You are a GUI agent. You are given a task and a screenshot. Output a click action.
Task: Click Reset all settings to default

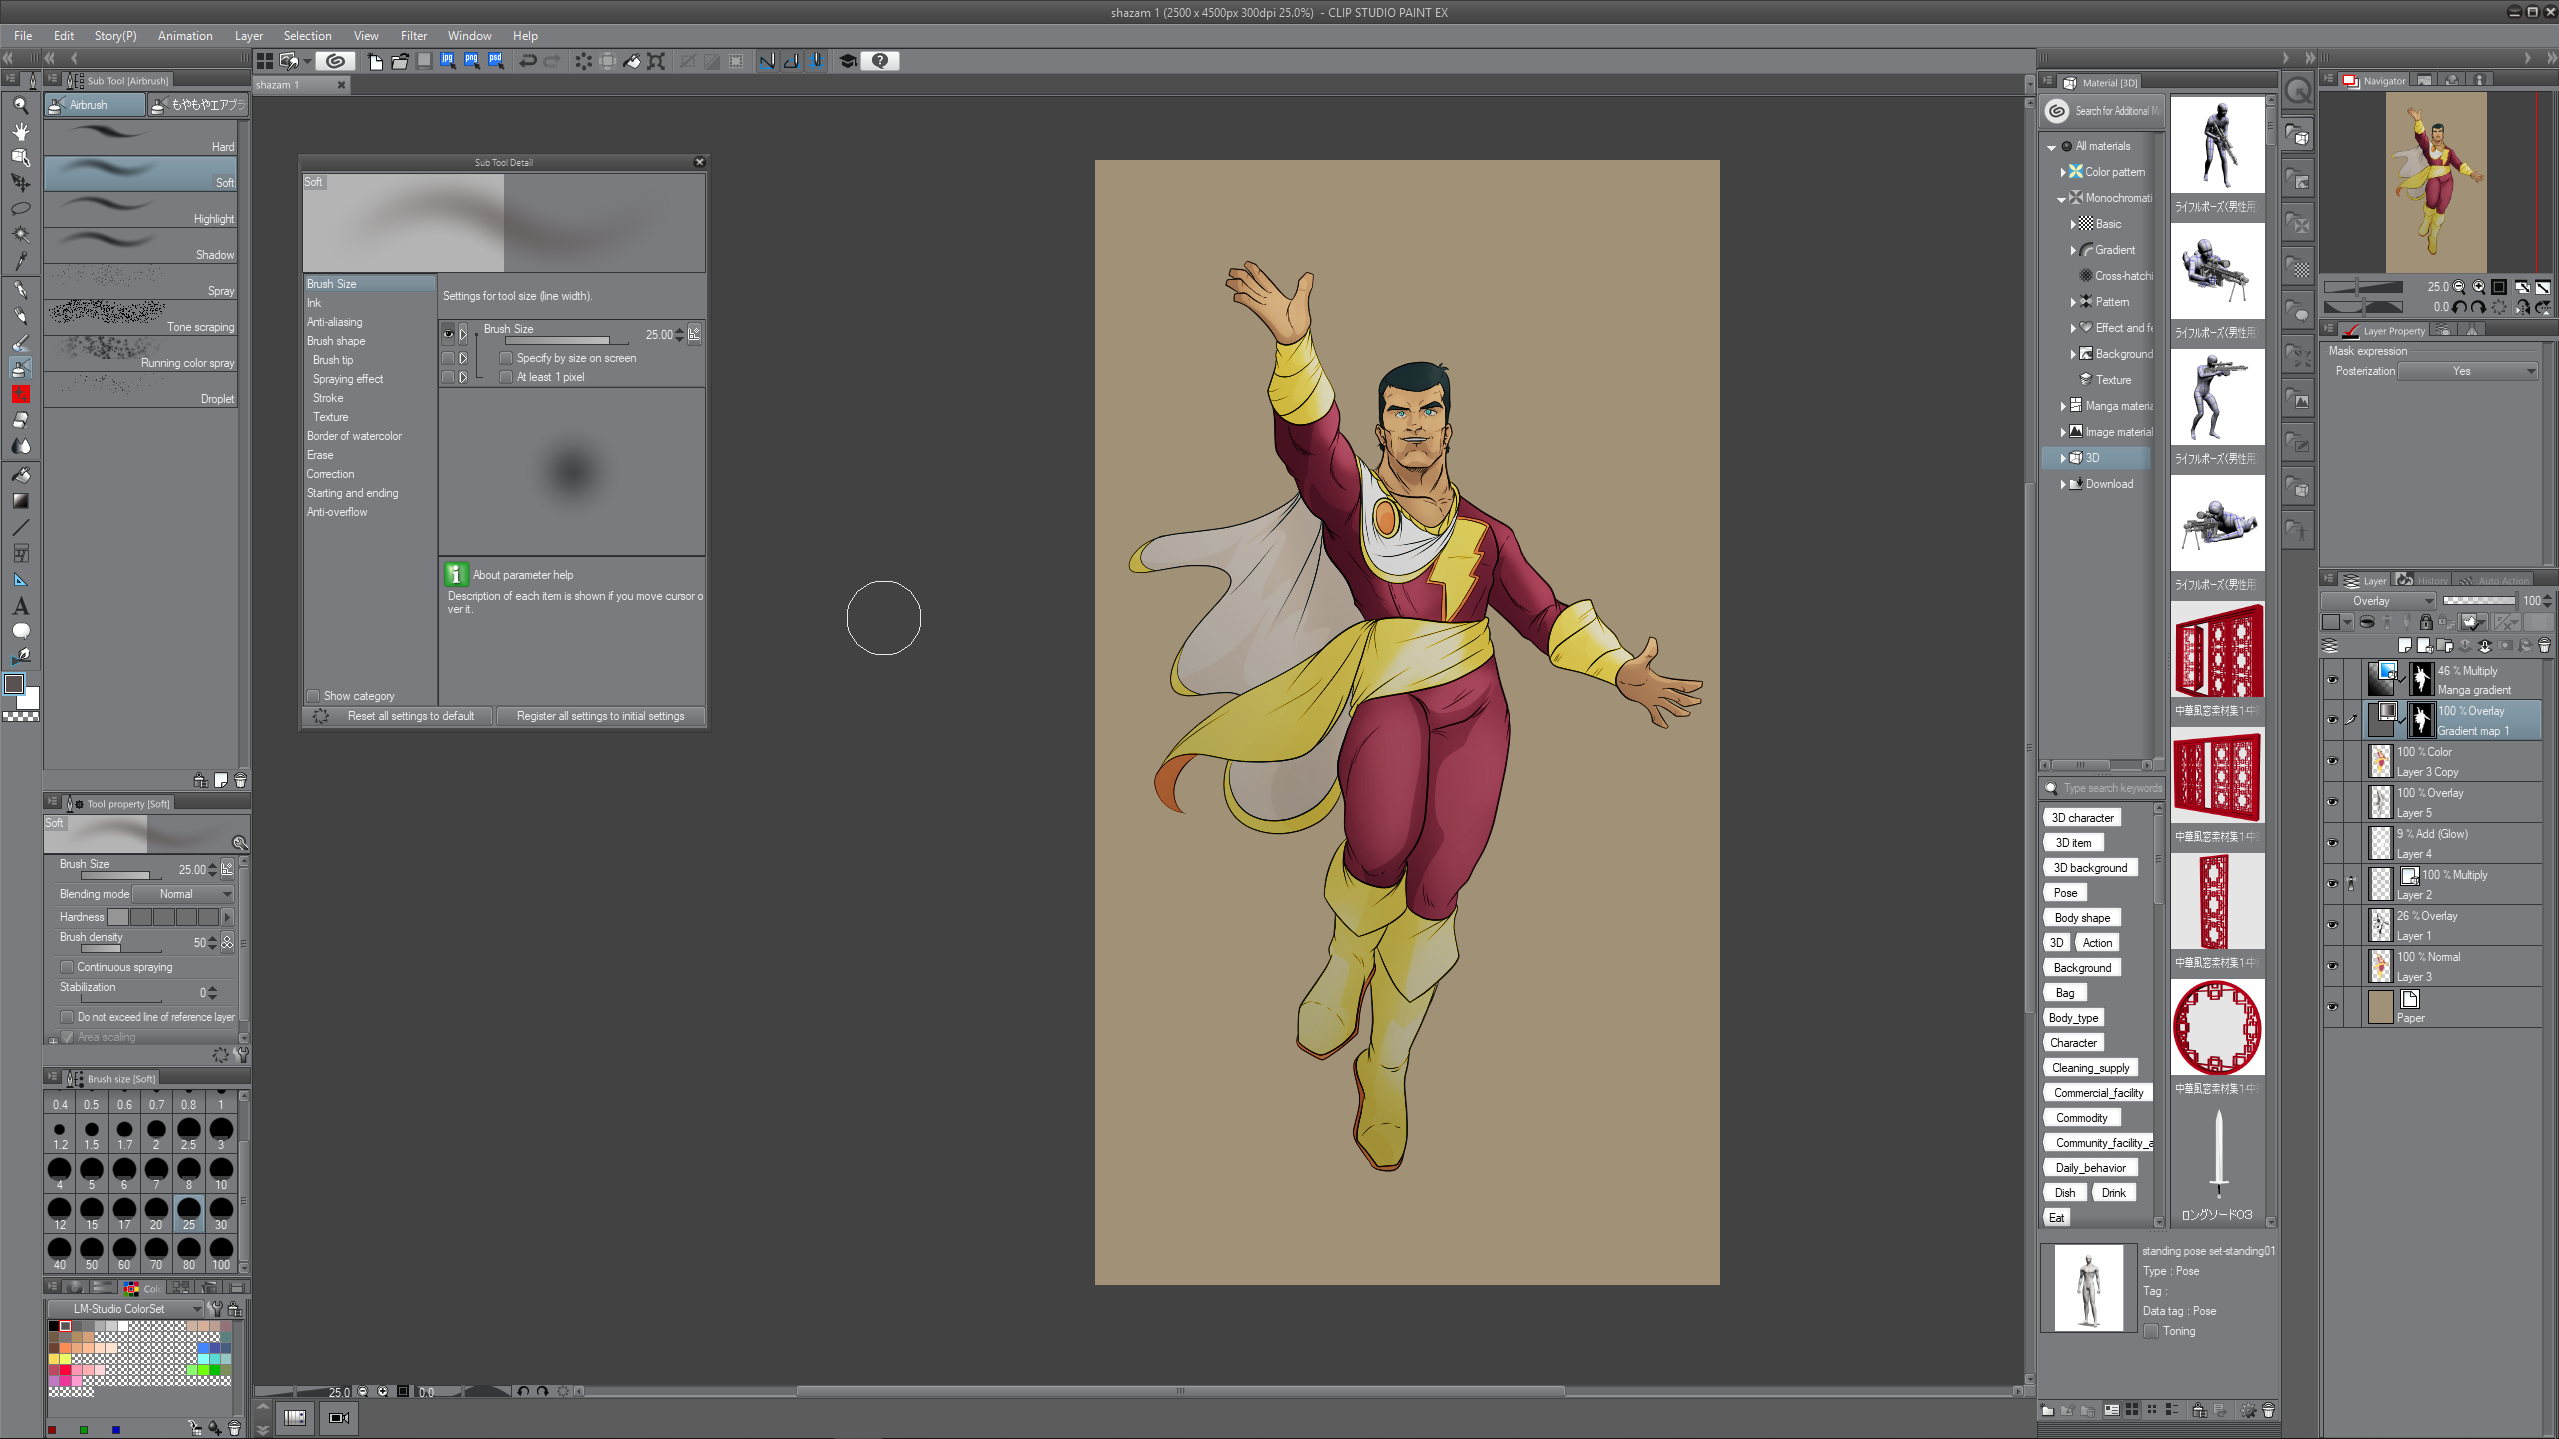[x=410, y=716]
